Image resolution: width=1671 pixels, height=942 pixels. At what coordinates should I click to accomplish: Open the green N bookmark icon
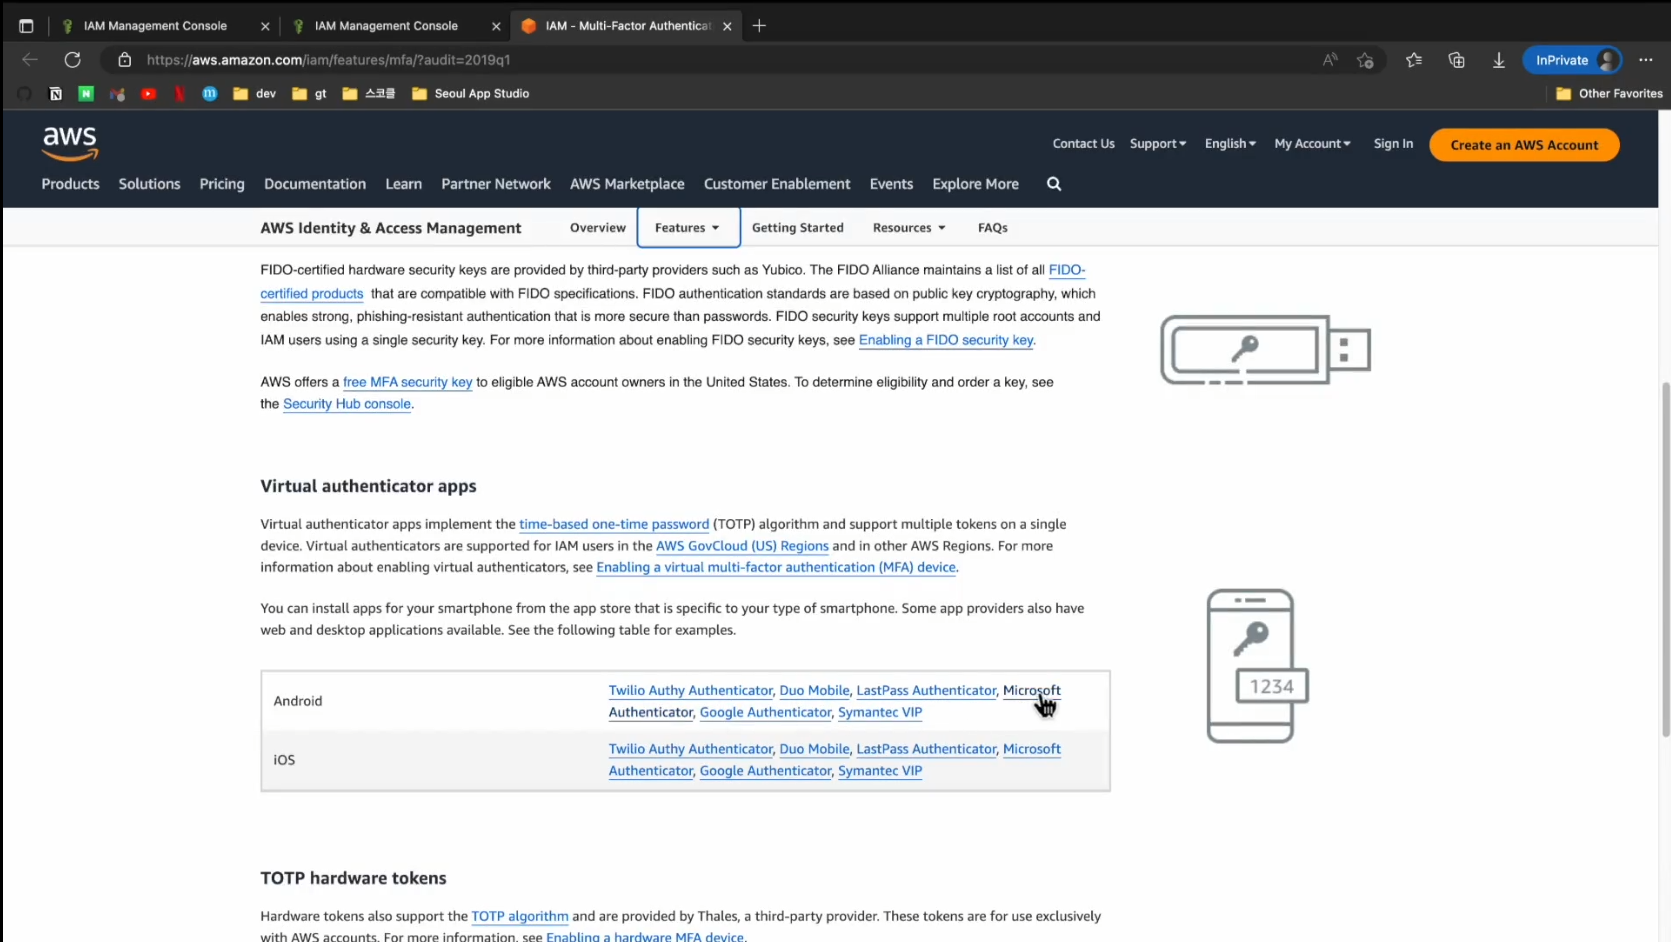click(86, 94)
